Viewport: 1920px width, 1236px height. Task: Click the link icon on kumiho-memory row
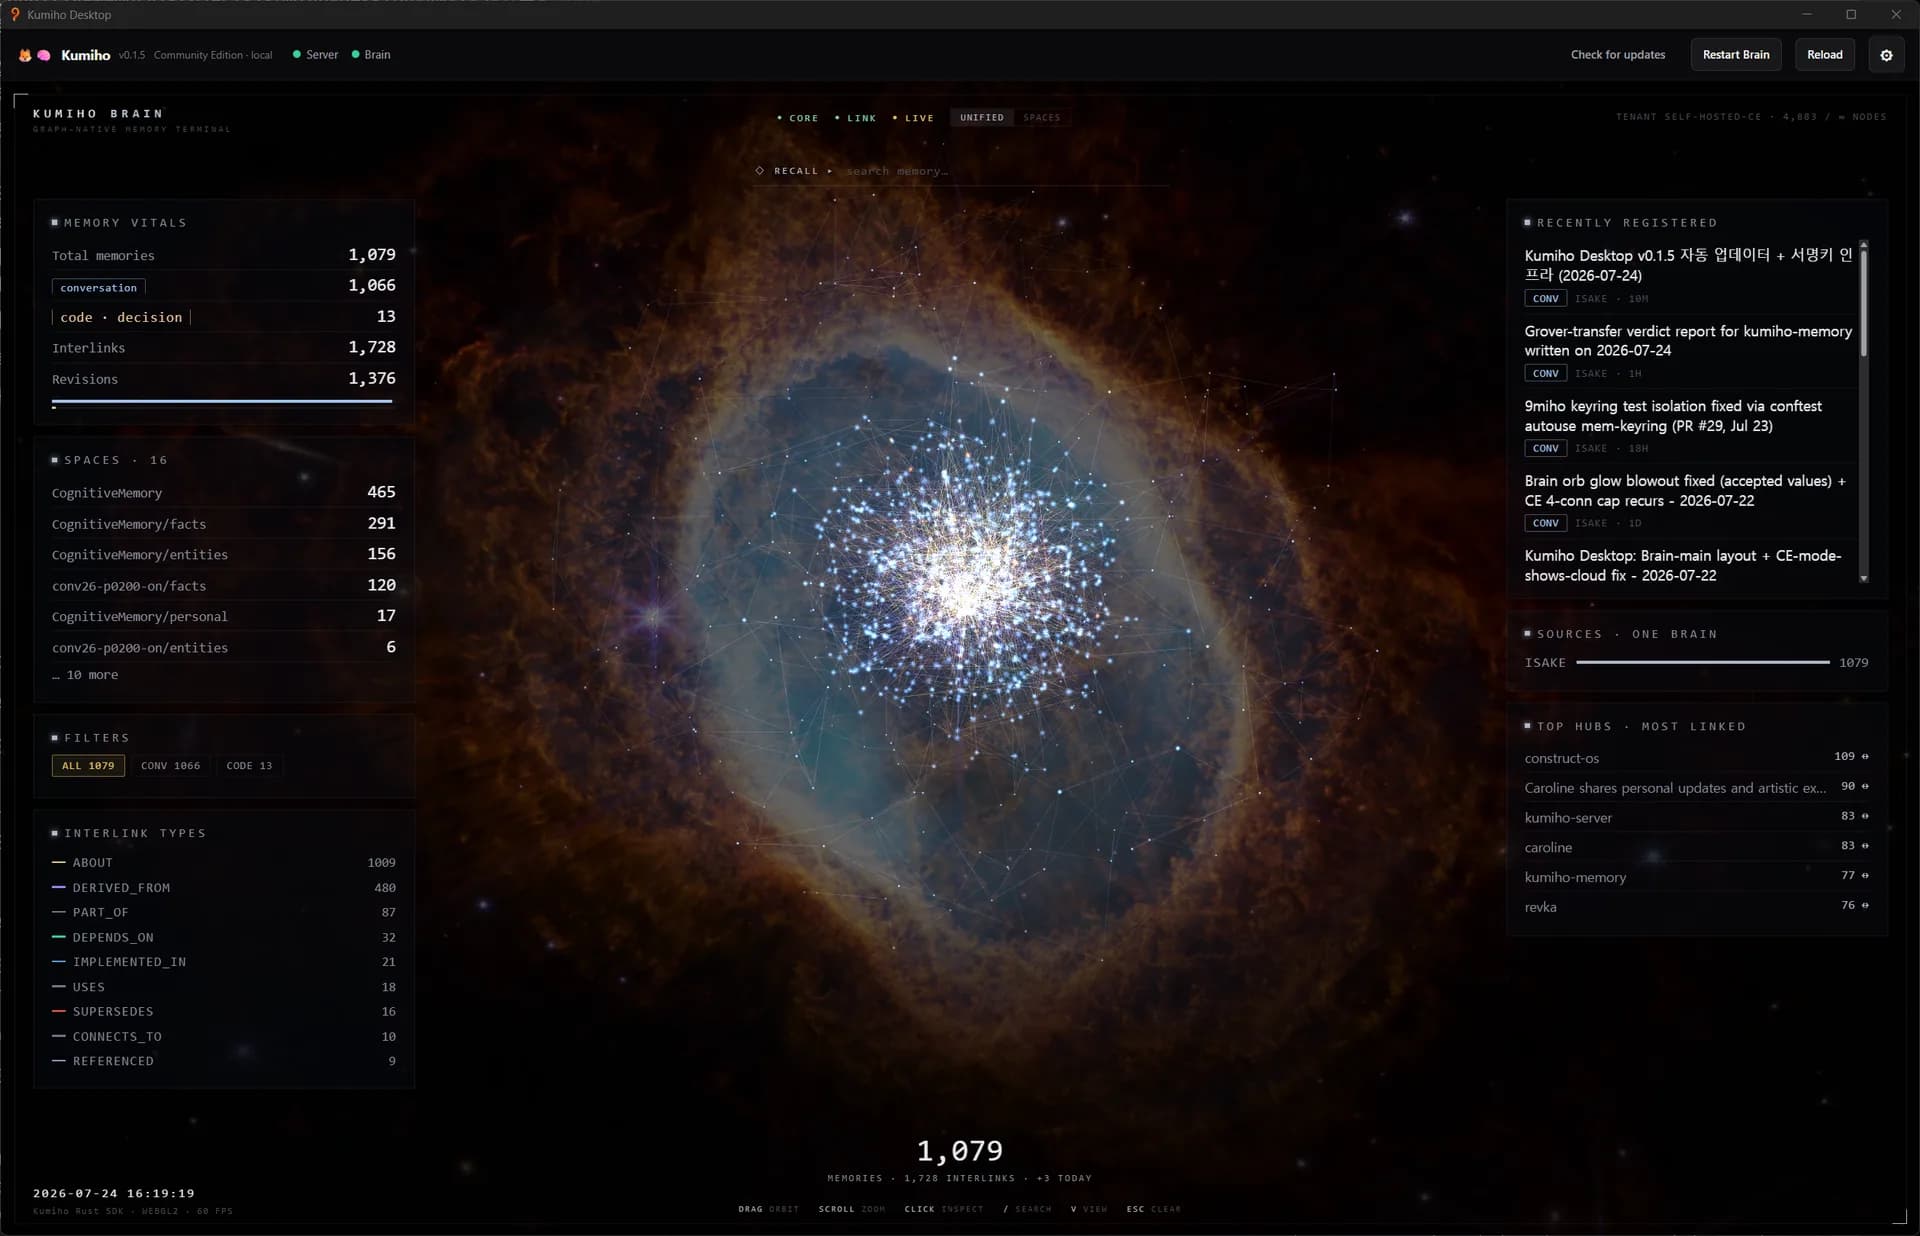1865,876
